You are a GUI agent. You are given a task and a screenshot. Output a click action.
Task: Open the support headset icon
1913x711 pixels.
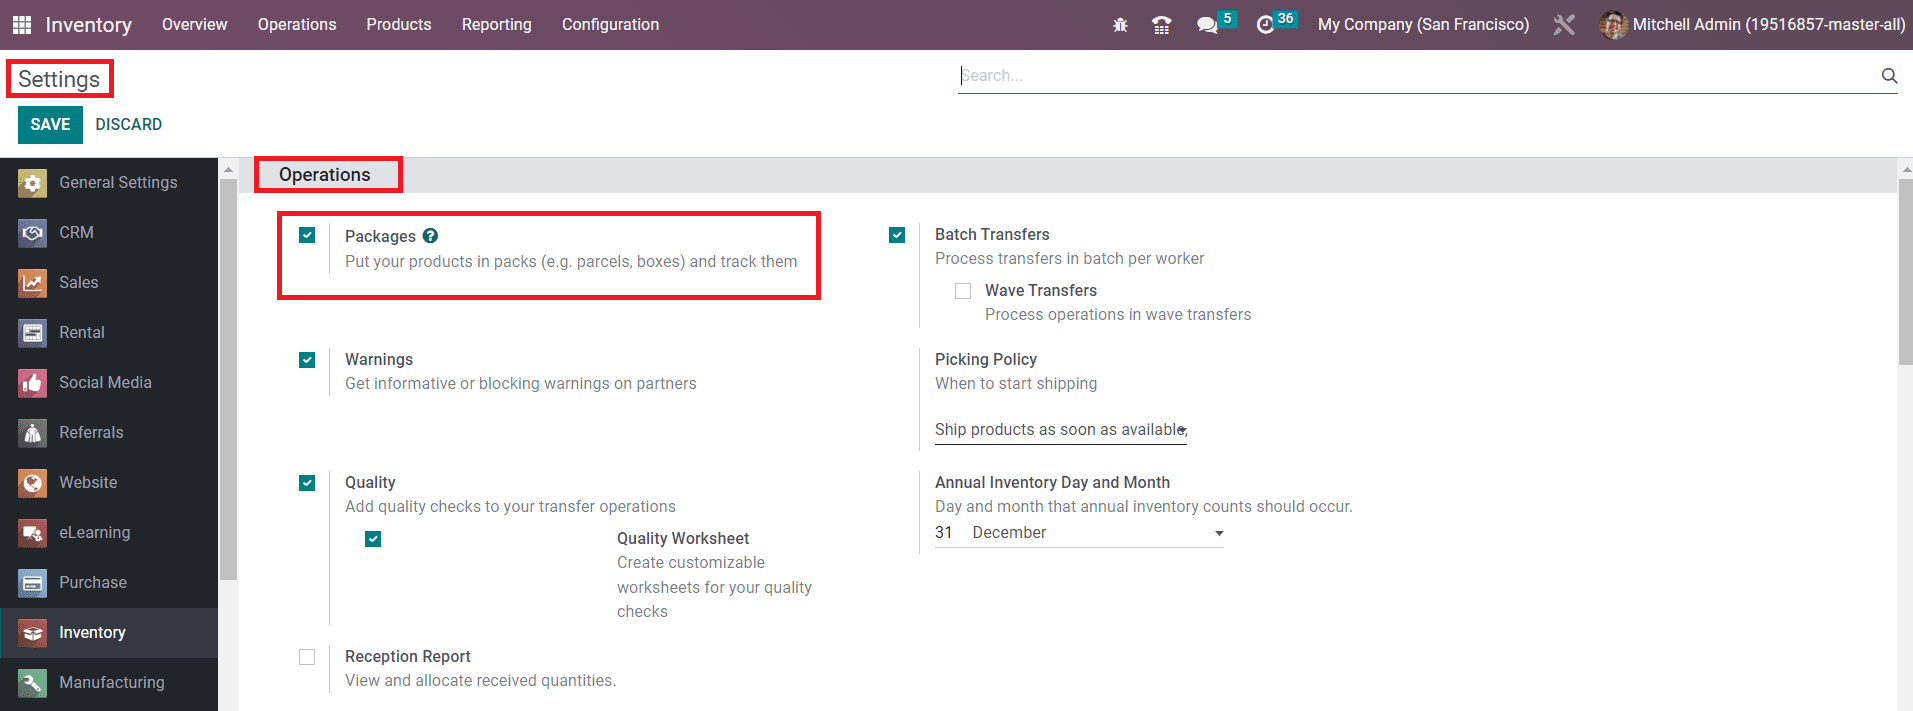tap(1162, 25)
